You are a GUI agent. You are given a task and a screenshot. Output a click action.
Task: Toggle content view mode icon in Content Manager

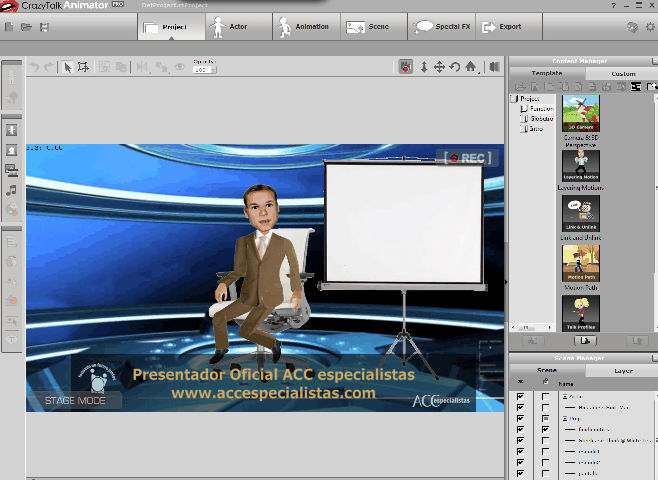point(636,87)
